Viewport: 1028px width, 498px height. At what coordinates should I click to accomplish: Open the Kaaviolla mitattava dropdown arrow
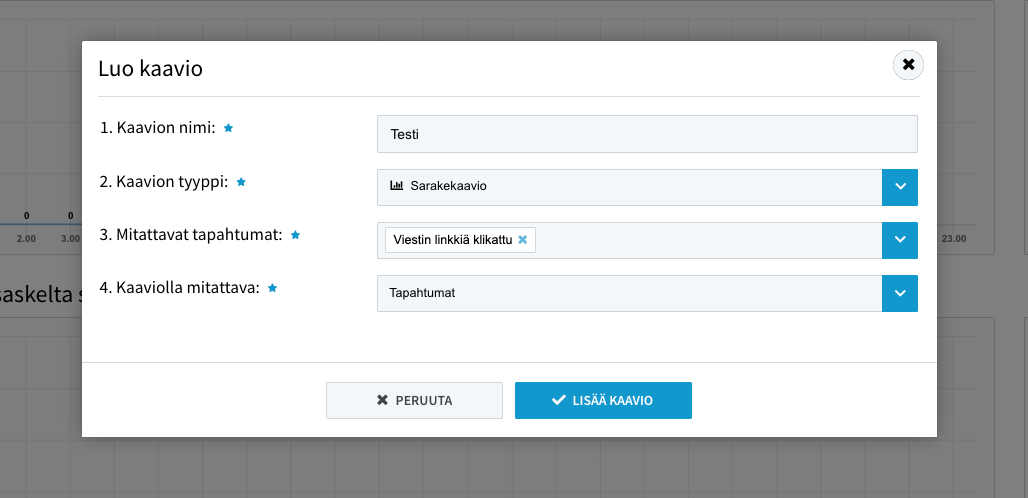(x=900, y=294)
